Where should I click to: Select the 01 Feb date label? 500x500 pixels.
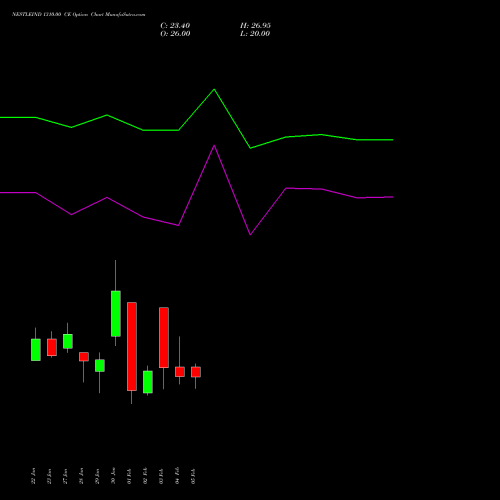click(x=129, y=476)
